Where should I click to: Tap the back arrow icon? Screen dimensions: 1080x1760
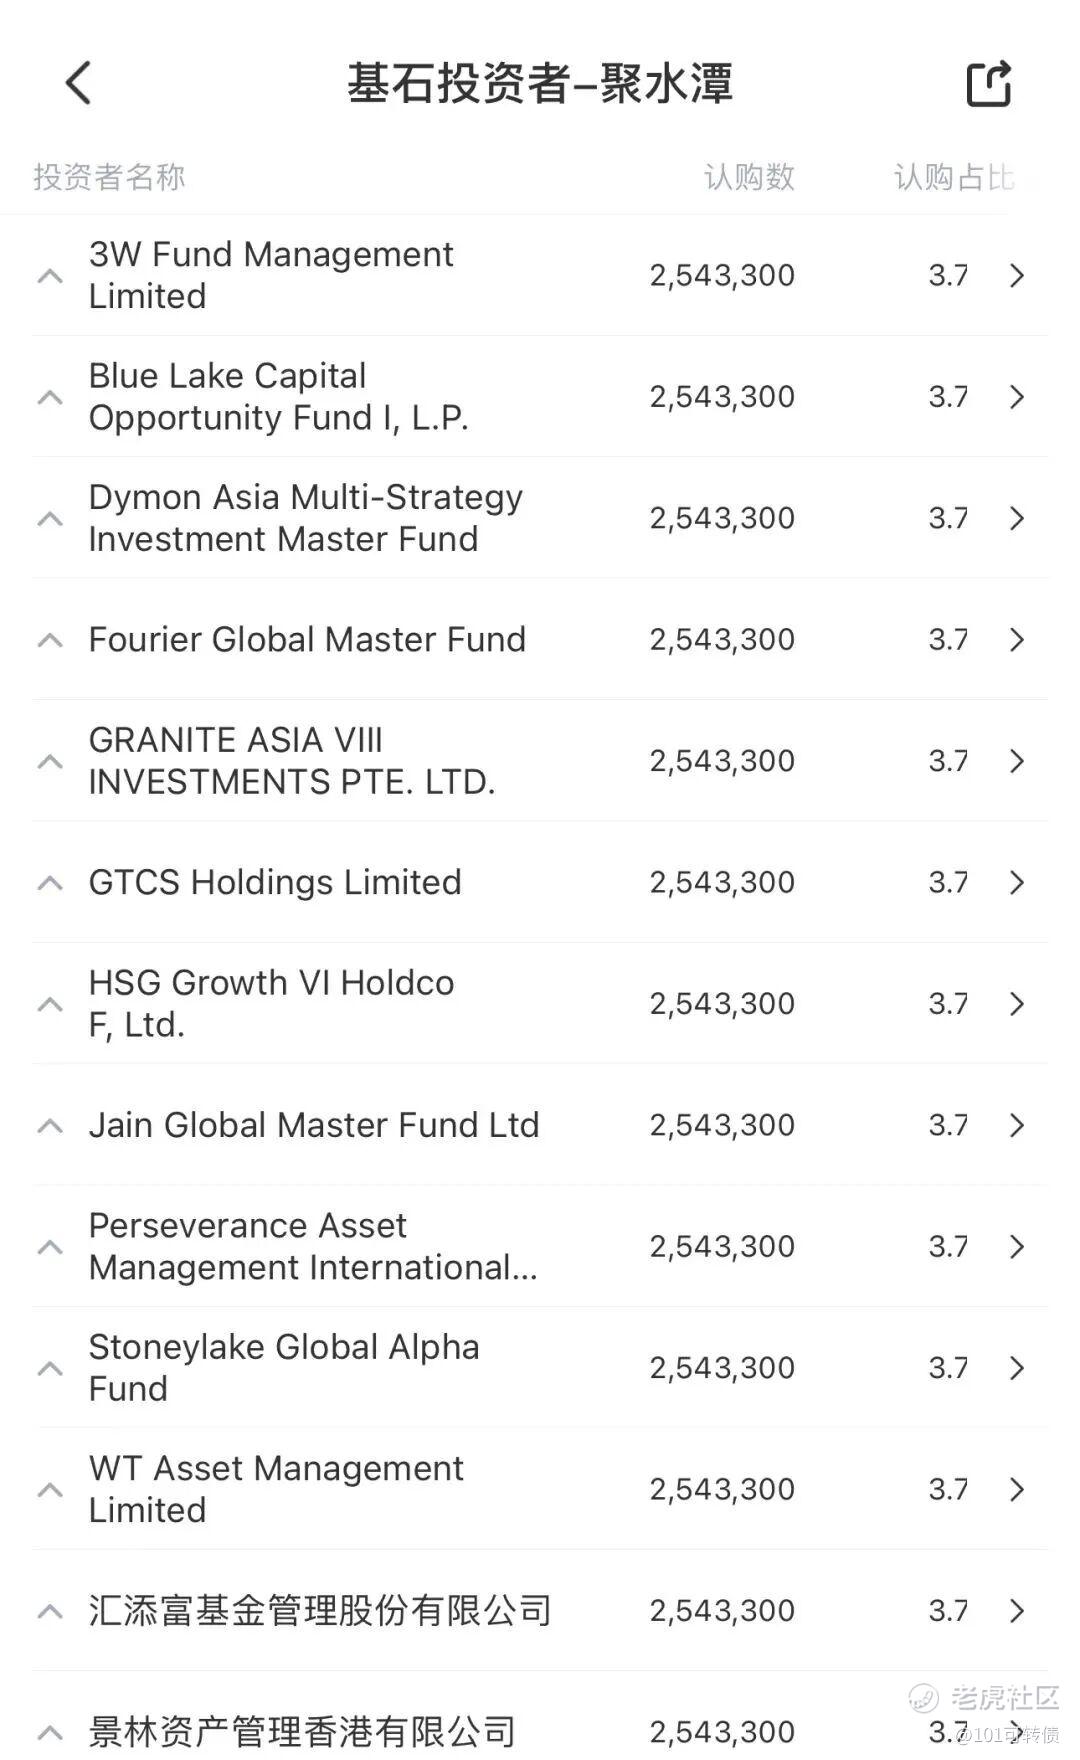click(78, 83)
